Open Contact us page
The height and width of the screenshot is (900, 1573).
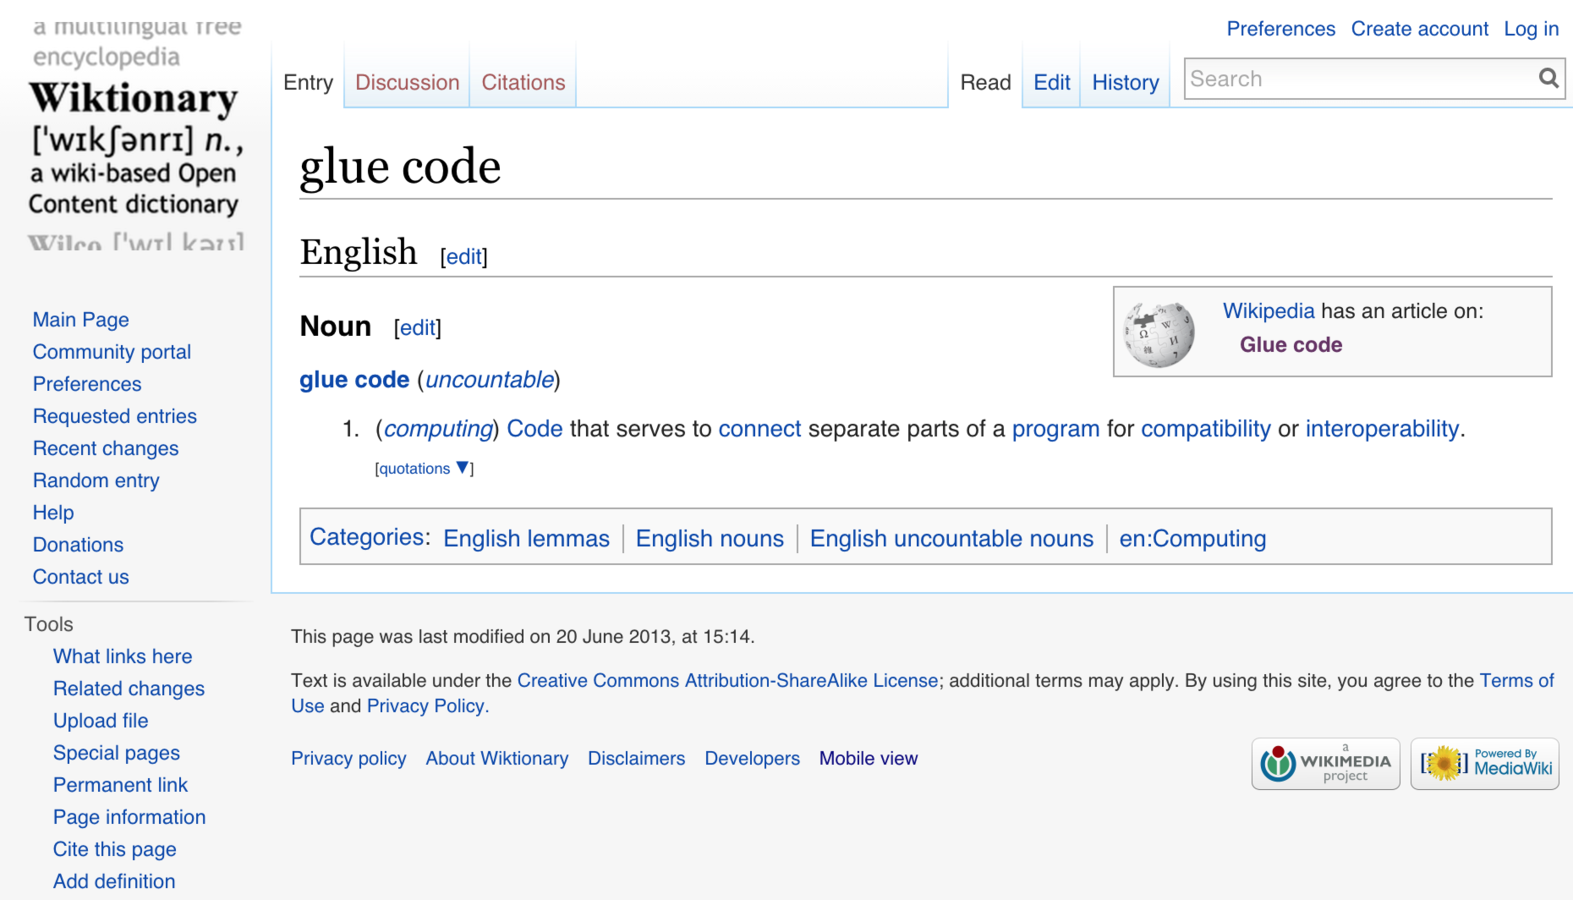(81, 577)
